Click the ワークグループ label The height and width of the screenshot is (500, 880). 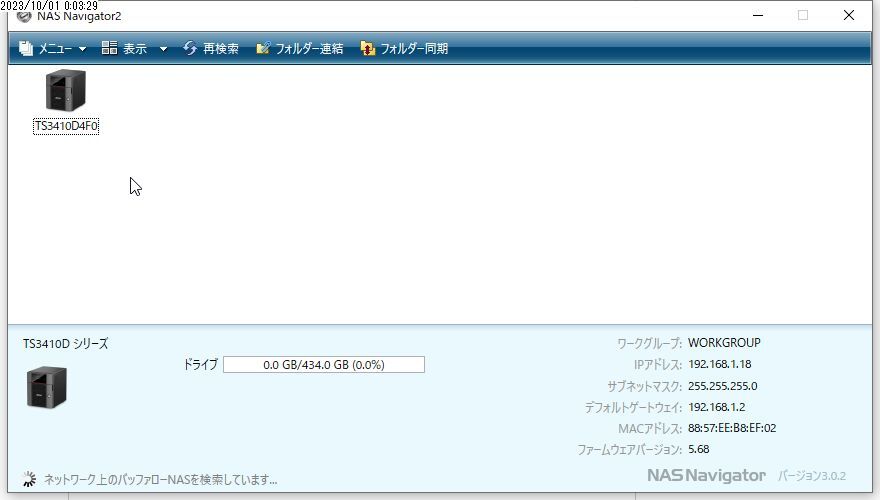[x=649, y=343]
